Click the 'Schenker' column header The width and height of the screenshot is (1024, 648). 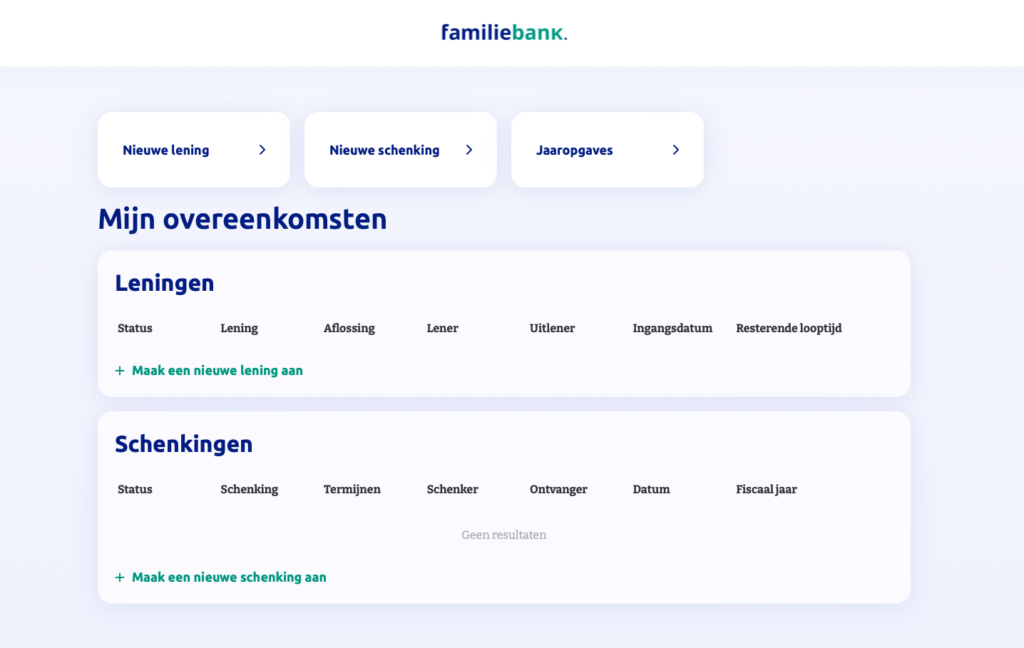click(453, 489)
